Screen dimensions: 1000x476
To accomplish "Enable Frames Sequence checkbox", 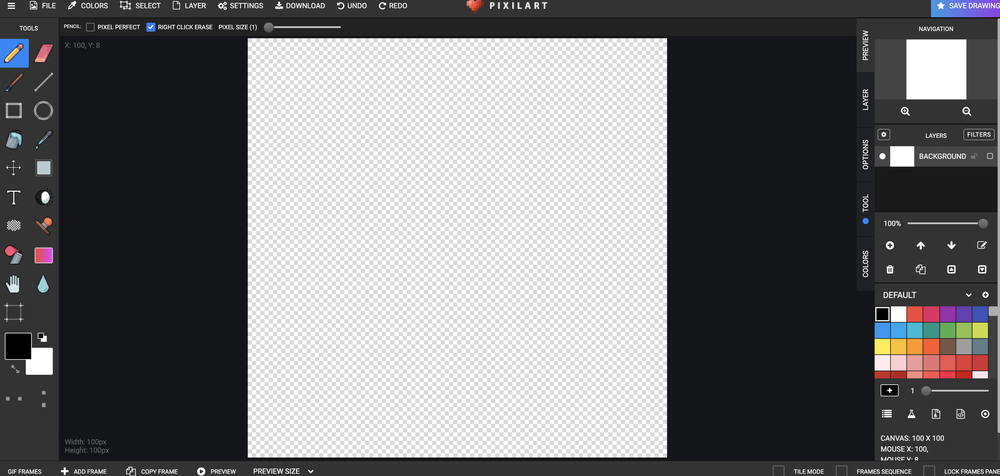I will pyautogui.click(x=842, y=471).
